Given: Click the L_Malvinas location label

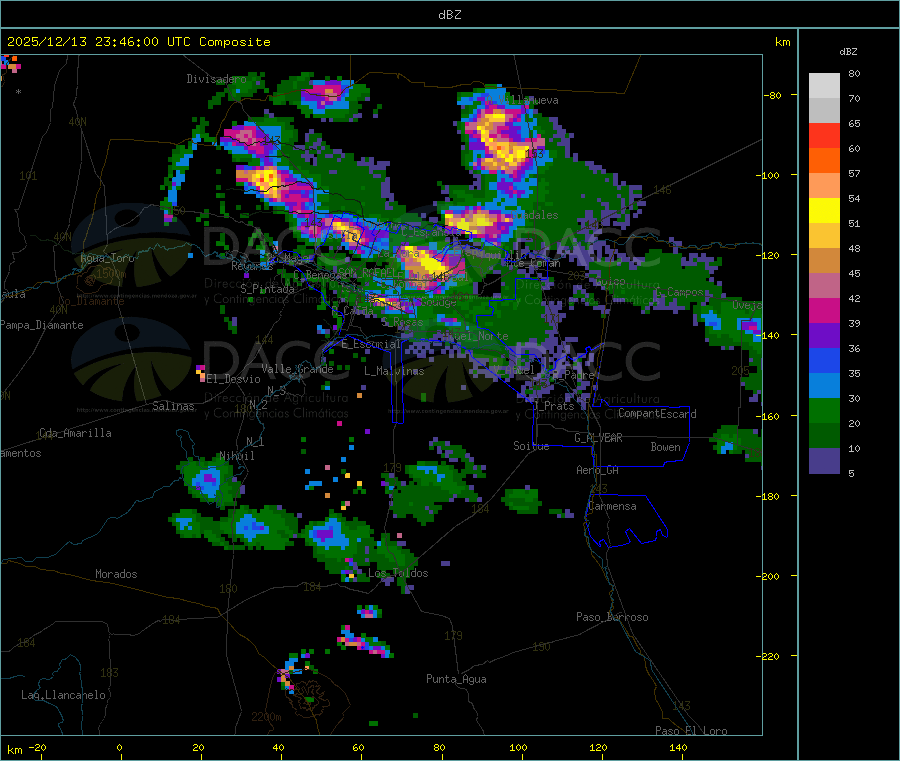Looking at the screenshot, I should click(x=394, y=371).
